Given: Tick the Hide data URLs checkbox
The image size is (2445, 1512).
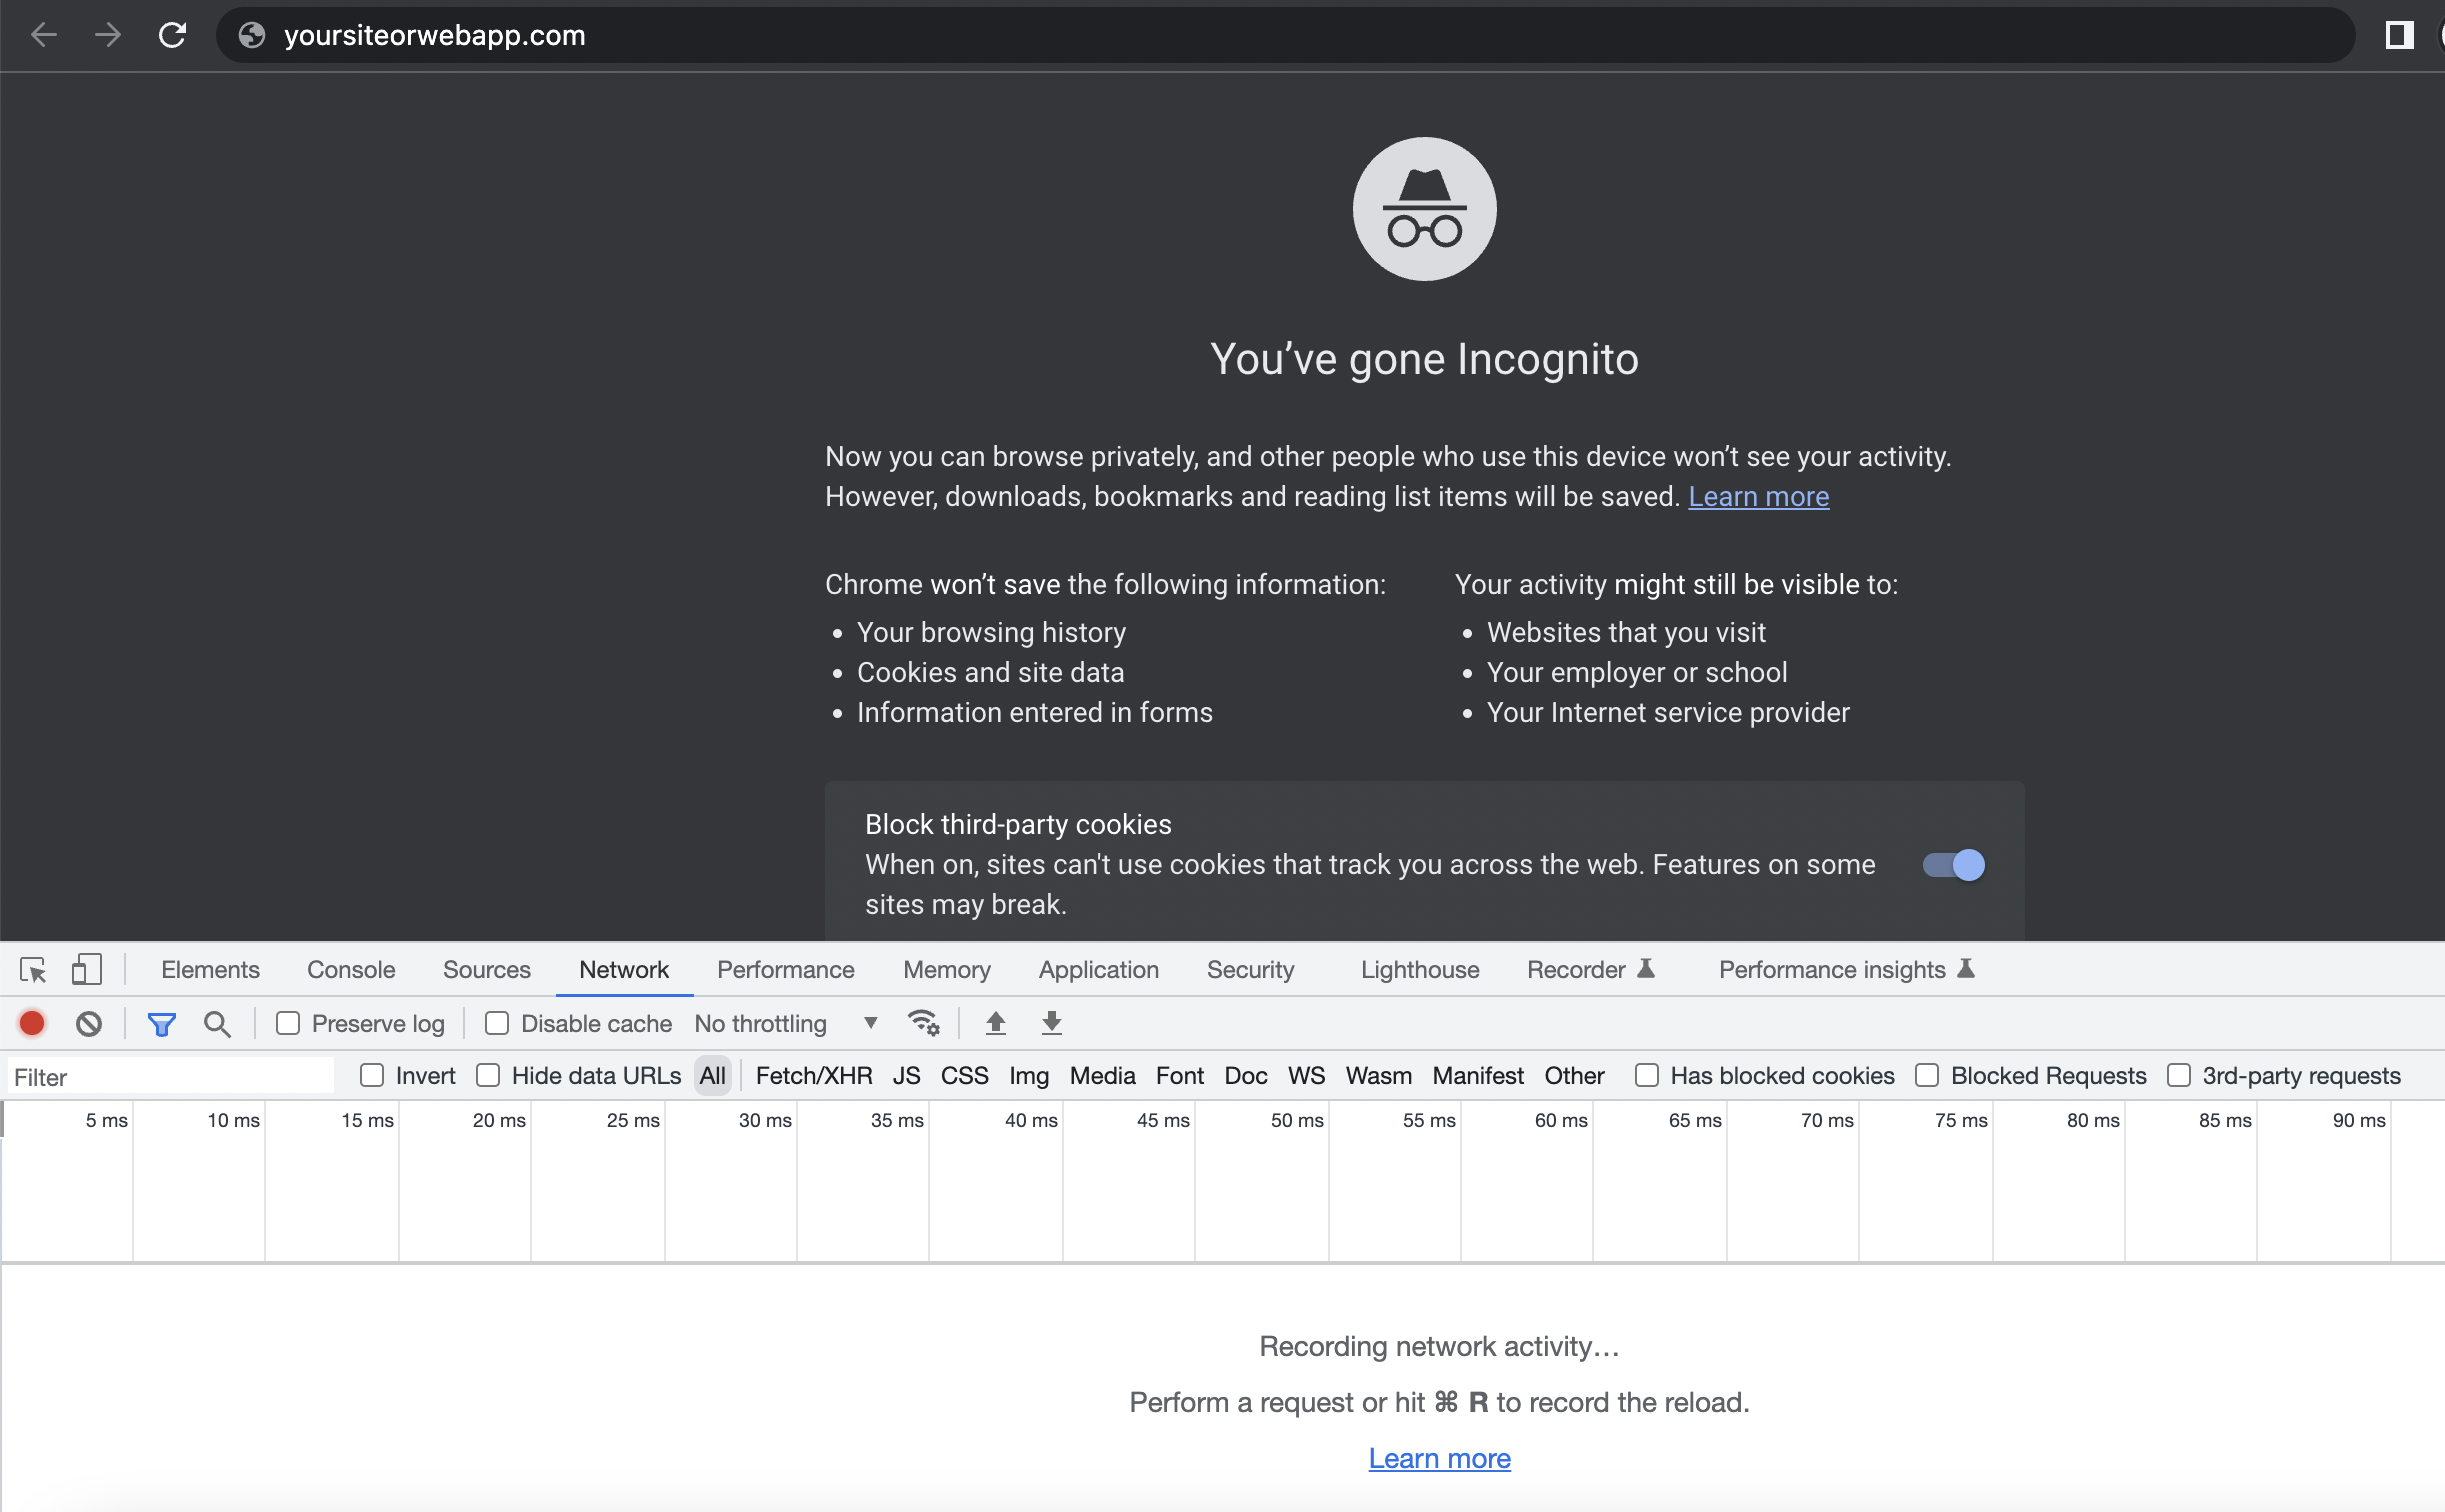Looking at the screenshot, I should click(x=488, y=1075).
